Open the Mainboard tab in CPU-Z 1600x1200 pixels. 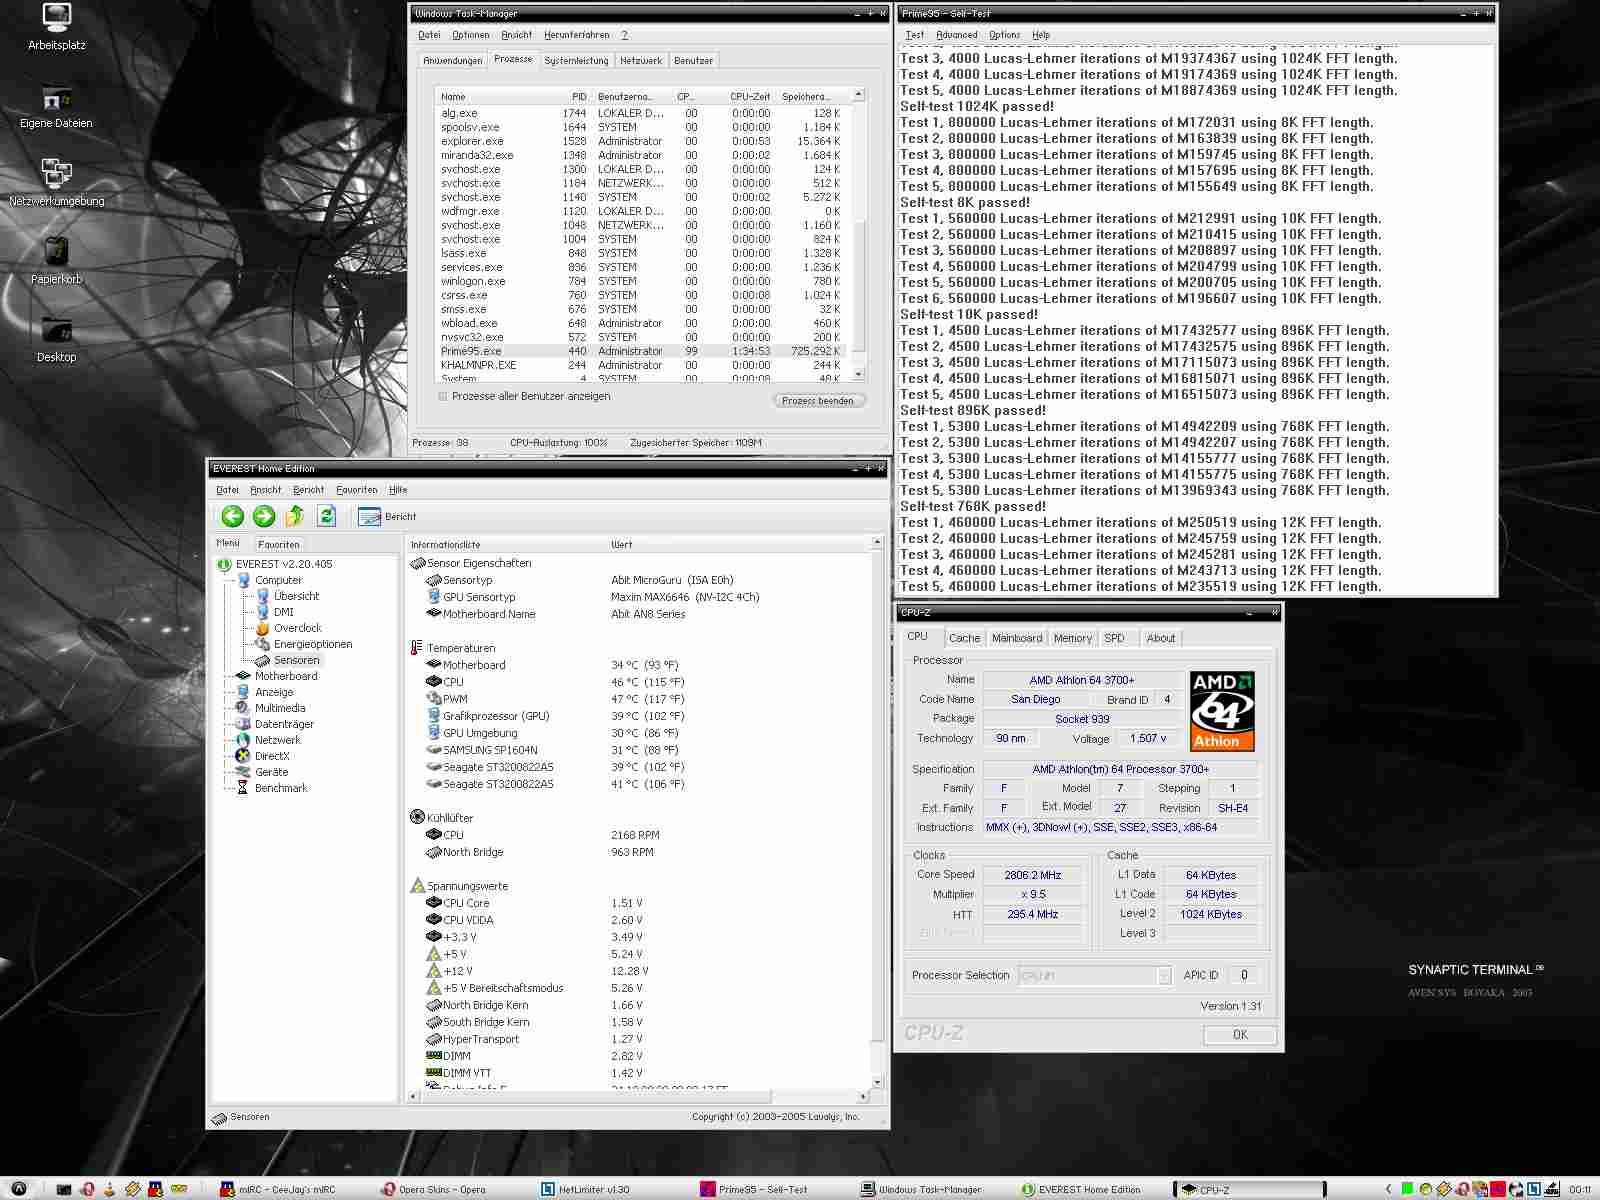[x=1017, y=638]
